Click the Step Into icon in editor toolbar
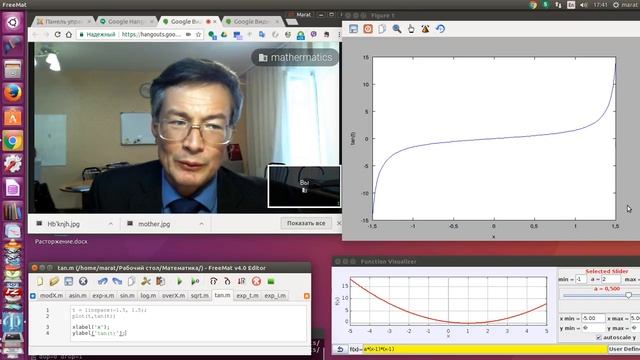This screenshot has width=640, height=360. (x=213, y=281)
